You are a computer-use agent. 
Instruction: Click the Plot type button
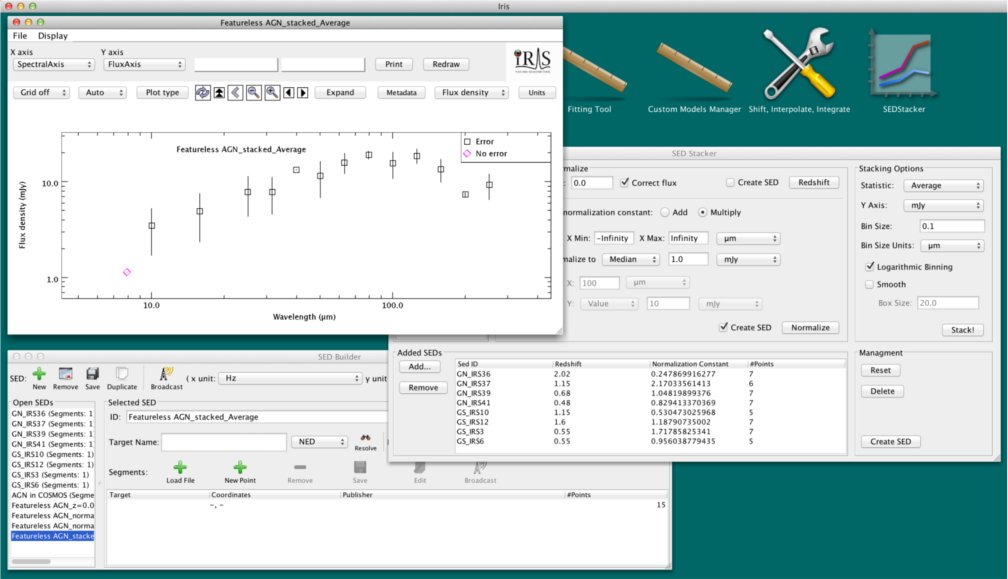pos(163,93)
